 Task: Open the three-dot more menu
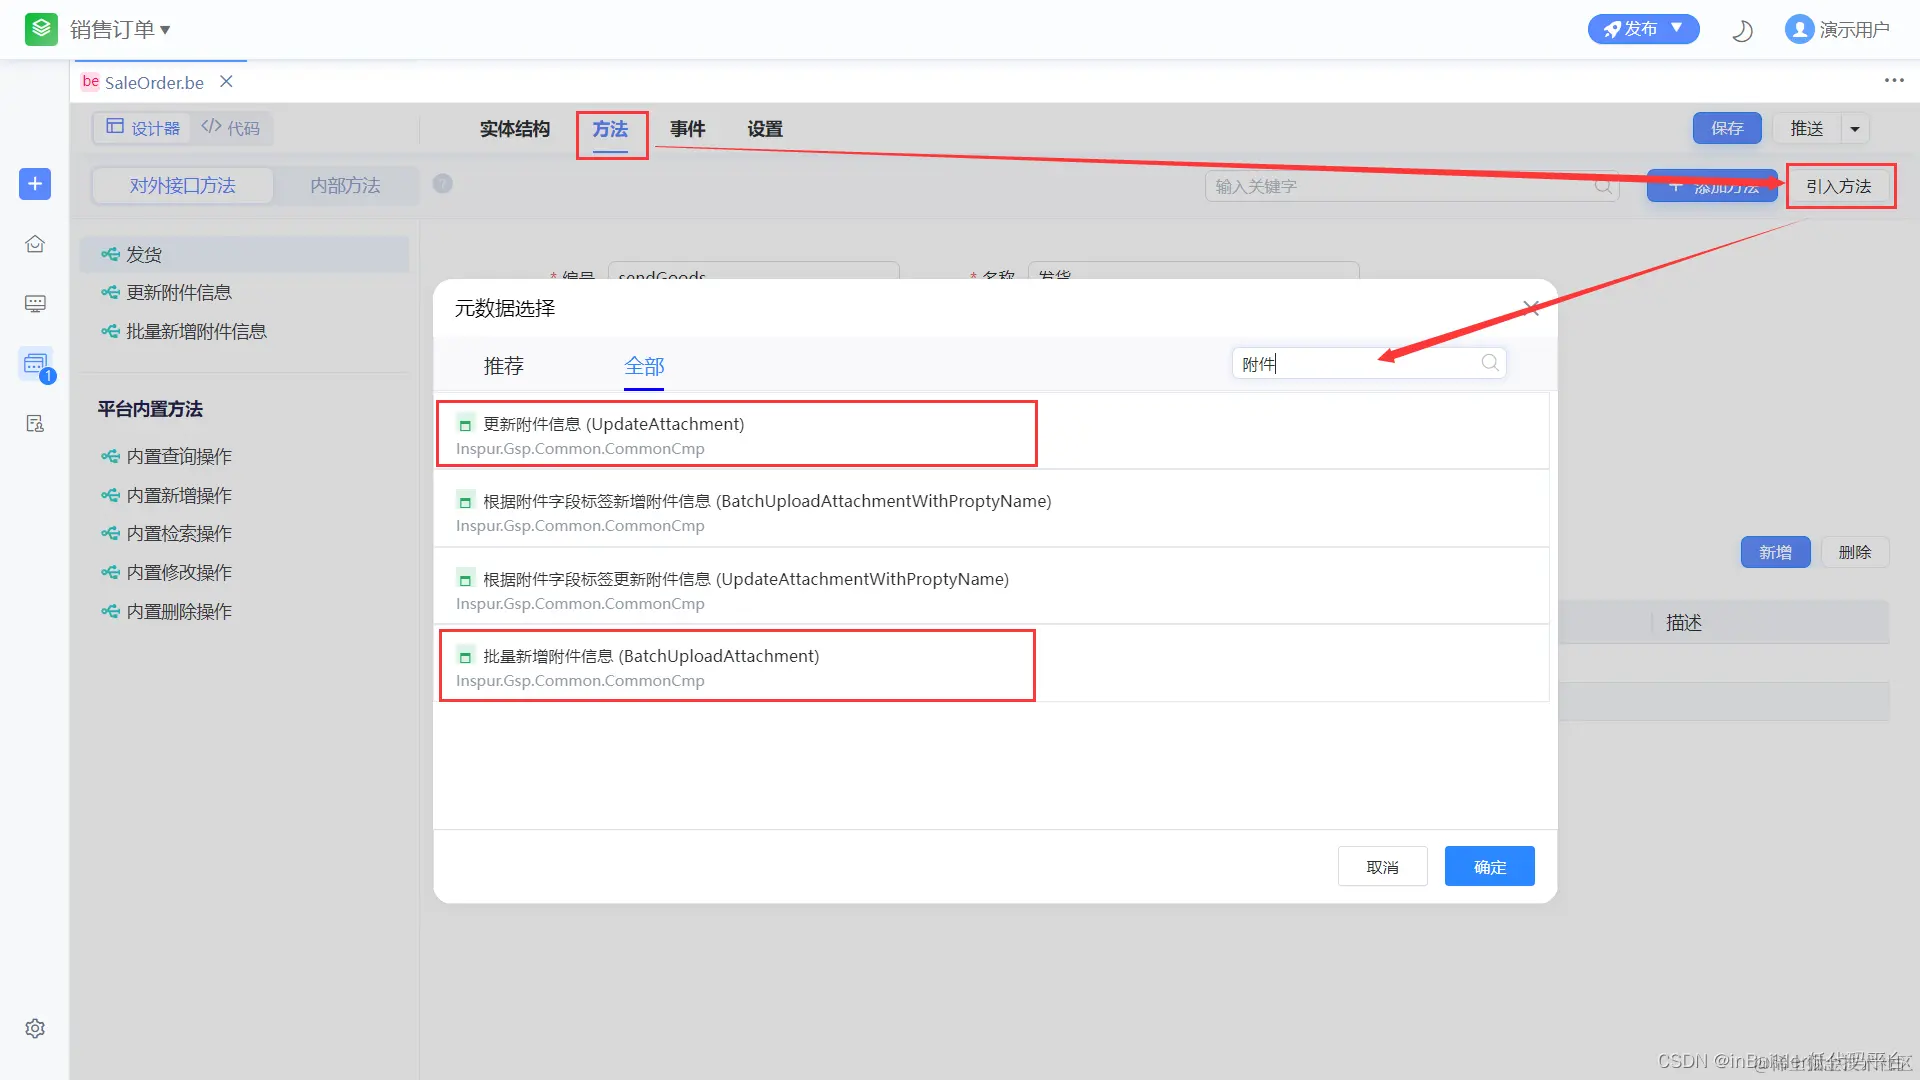(x=1894, y=81)
